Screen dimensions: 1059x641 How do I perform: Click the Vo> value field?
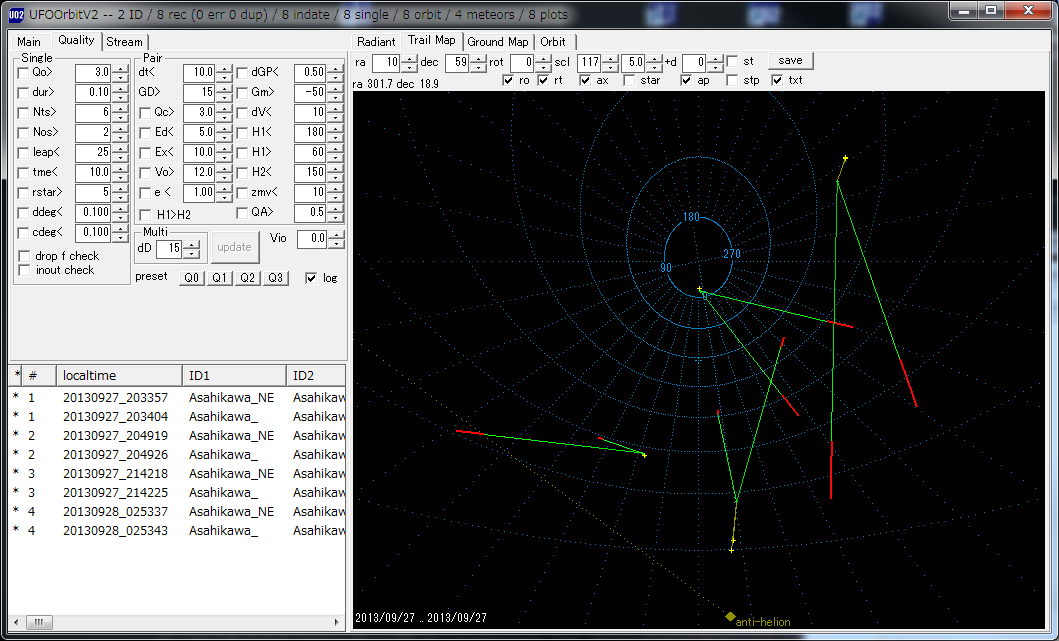pyautogui.click(x=199, y=172)
